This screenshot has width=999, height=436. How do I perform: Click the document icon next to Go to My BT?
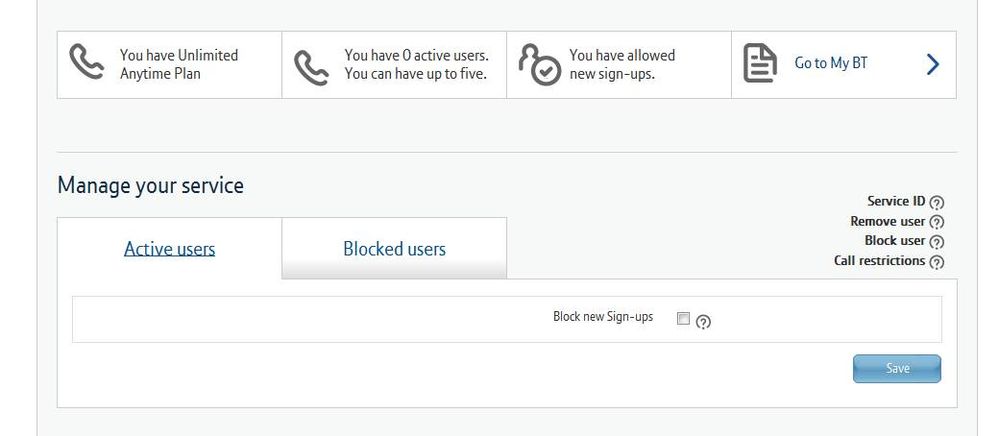(x=760, y=63)
